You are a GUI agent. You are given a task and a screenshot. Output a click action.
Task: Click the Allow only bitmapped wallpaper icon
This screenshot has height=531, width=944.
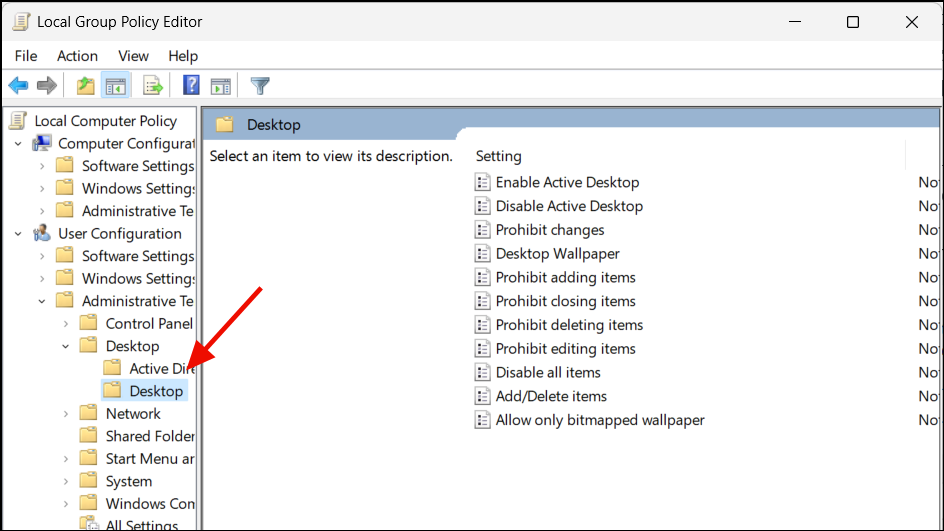click(x=482, y=420)
